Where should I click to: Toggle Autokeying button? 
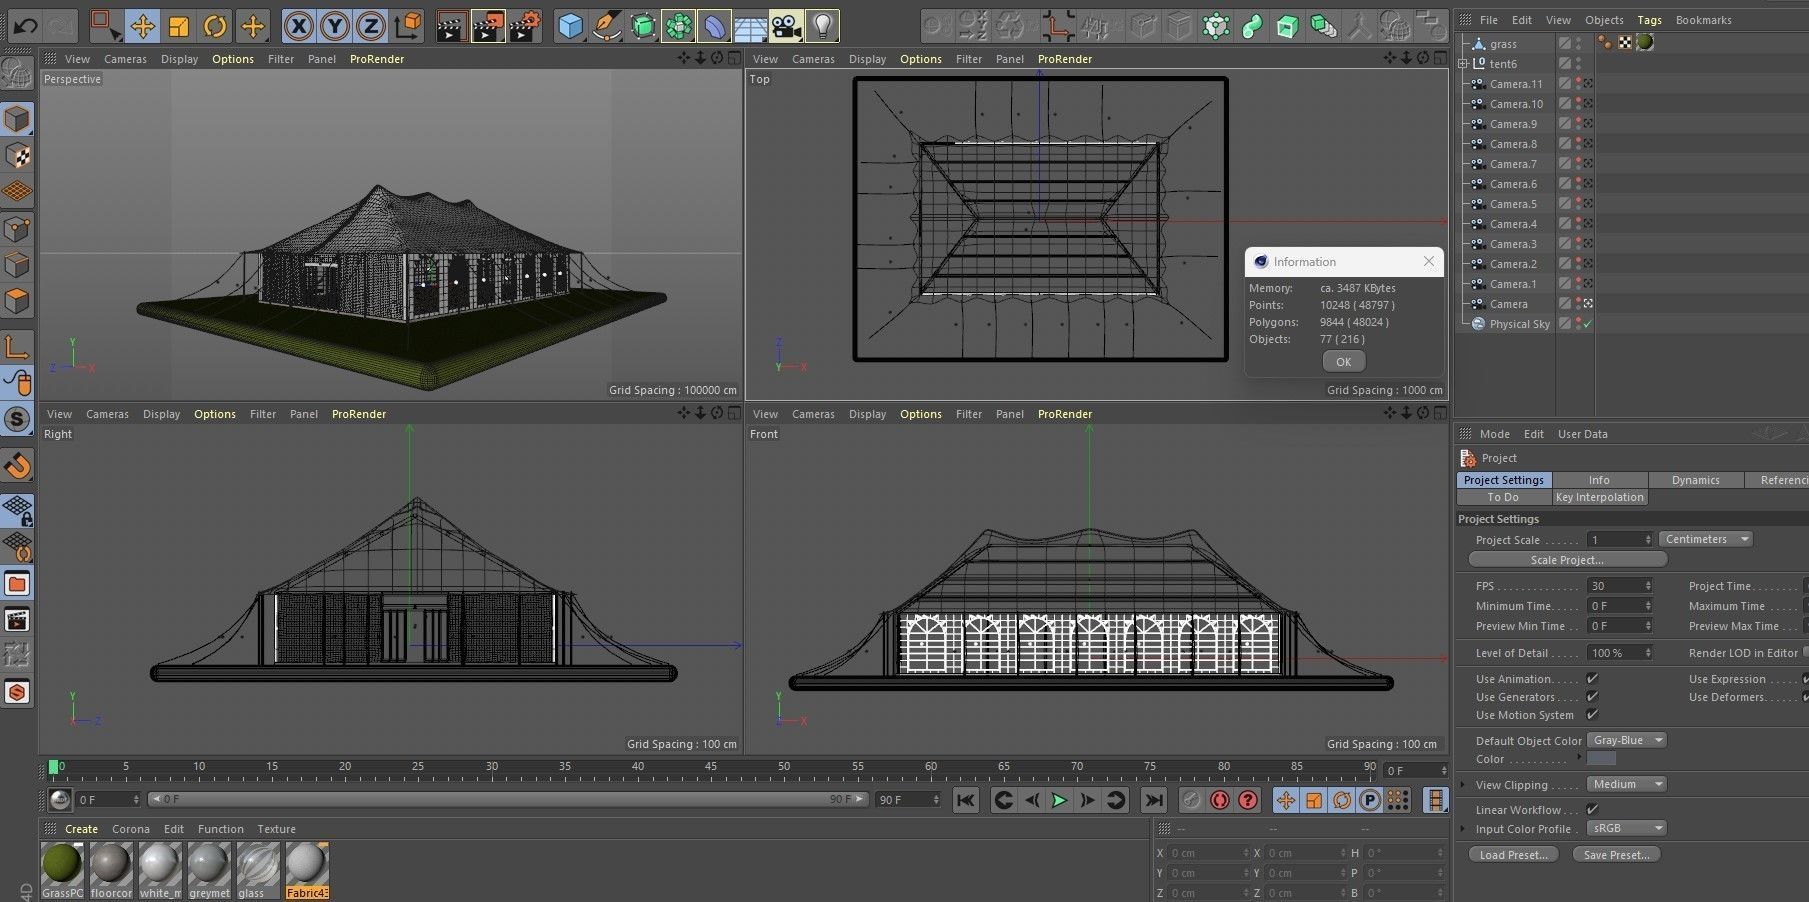[1219, 800]
